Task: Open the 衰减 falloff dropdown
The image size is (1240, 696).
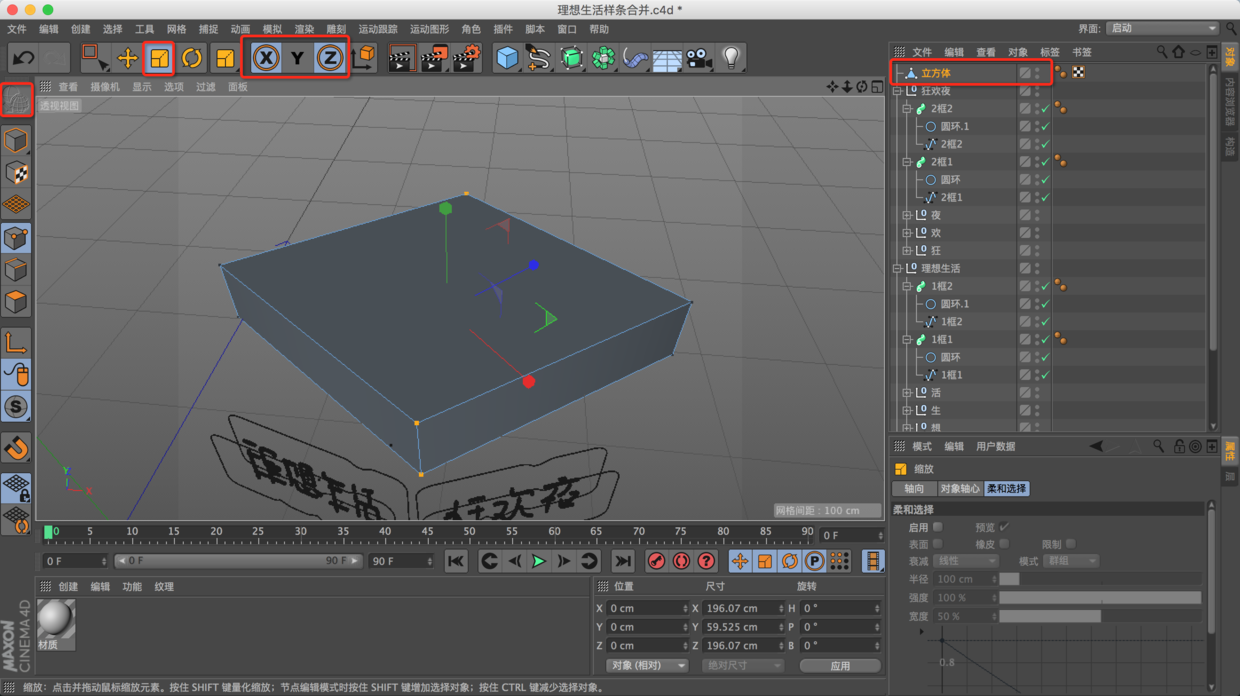Action: point(966,561)
